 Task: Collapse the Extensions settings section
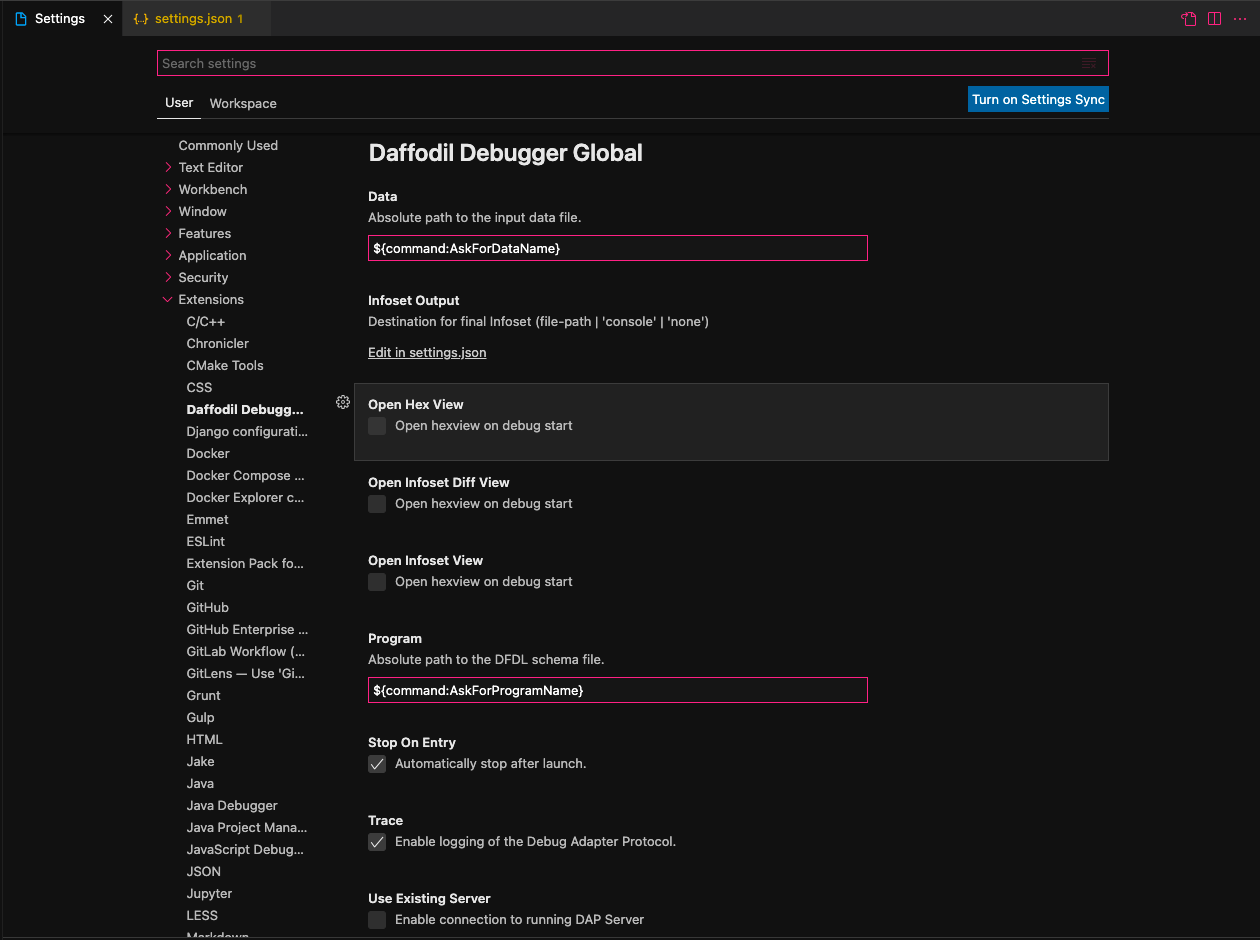pyautogui.click(x=168, y=299)
